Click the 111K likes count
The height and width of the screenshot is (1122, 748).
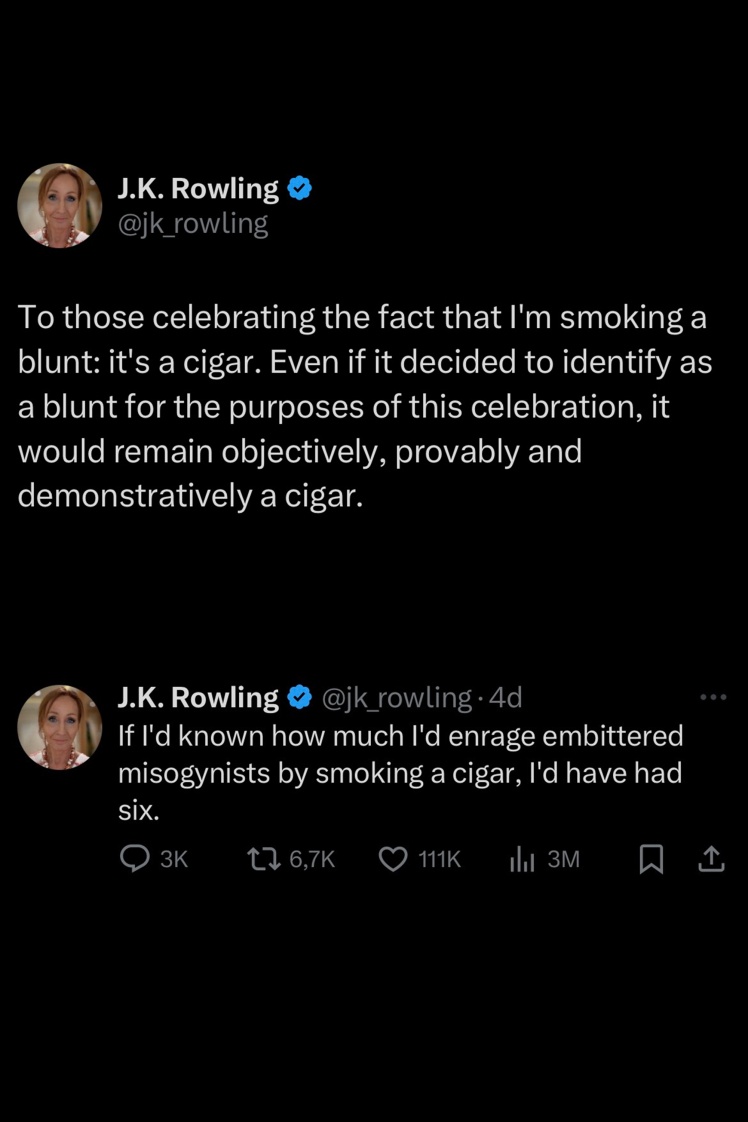[x=438, y=859]
